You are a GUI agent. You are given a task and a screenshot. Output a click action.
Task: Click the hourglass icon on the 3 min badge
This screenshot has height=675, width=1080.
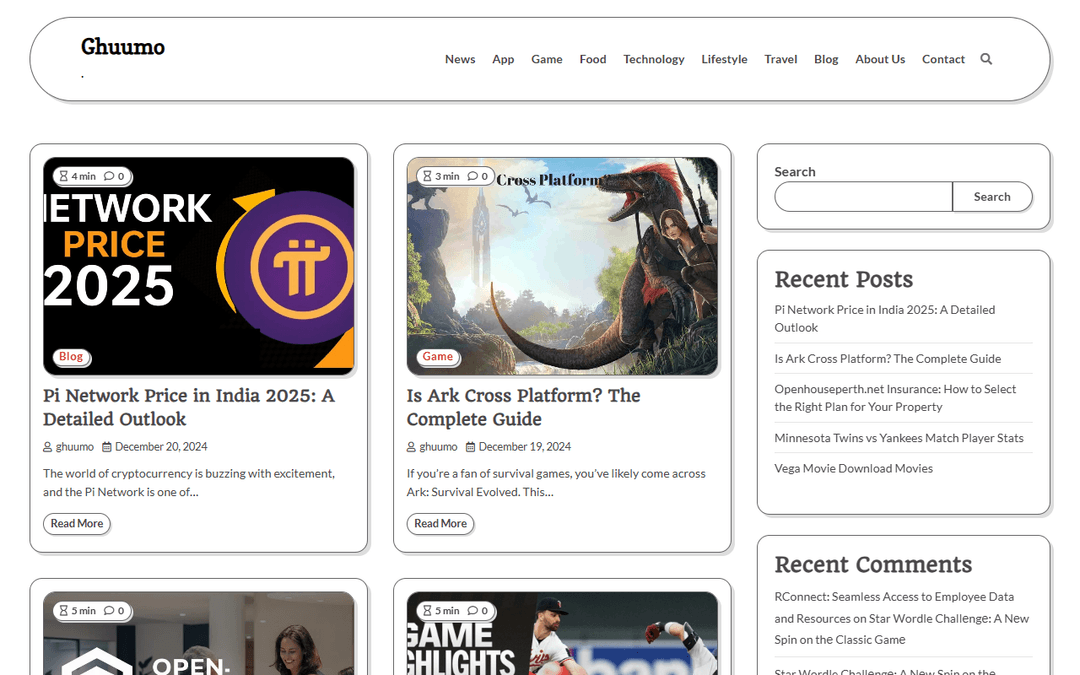[x=427, y=176]
